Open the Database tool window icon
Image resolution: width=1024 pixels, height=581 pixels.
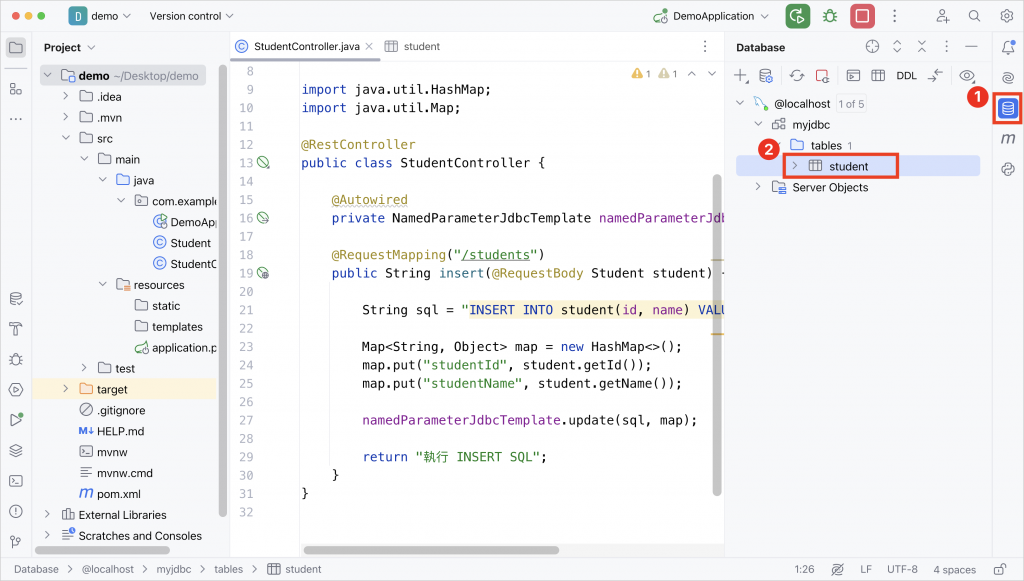[1008, 108]
